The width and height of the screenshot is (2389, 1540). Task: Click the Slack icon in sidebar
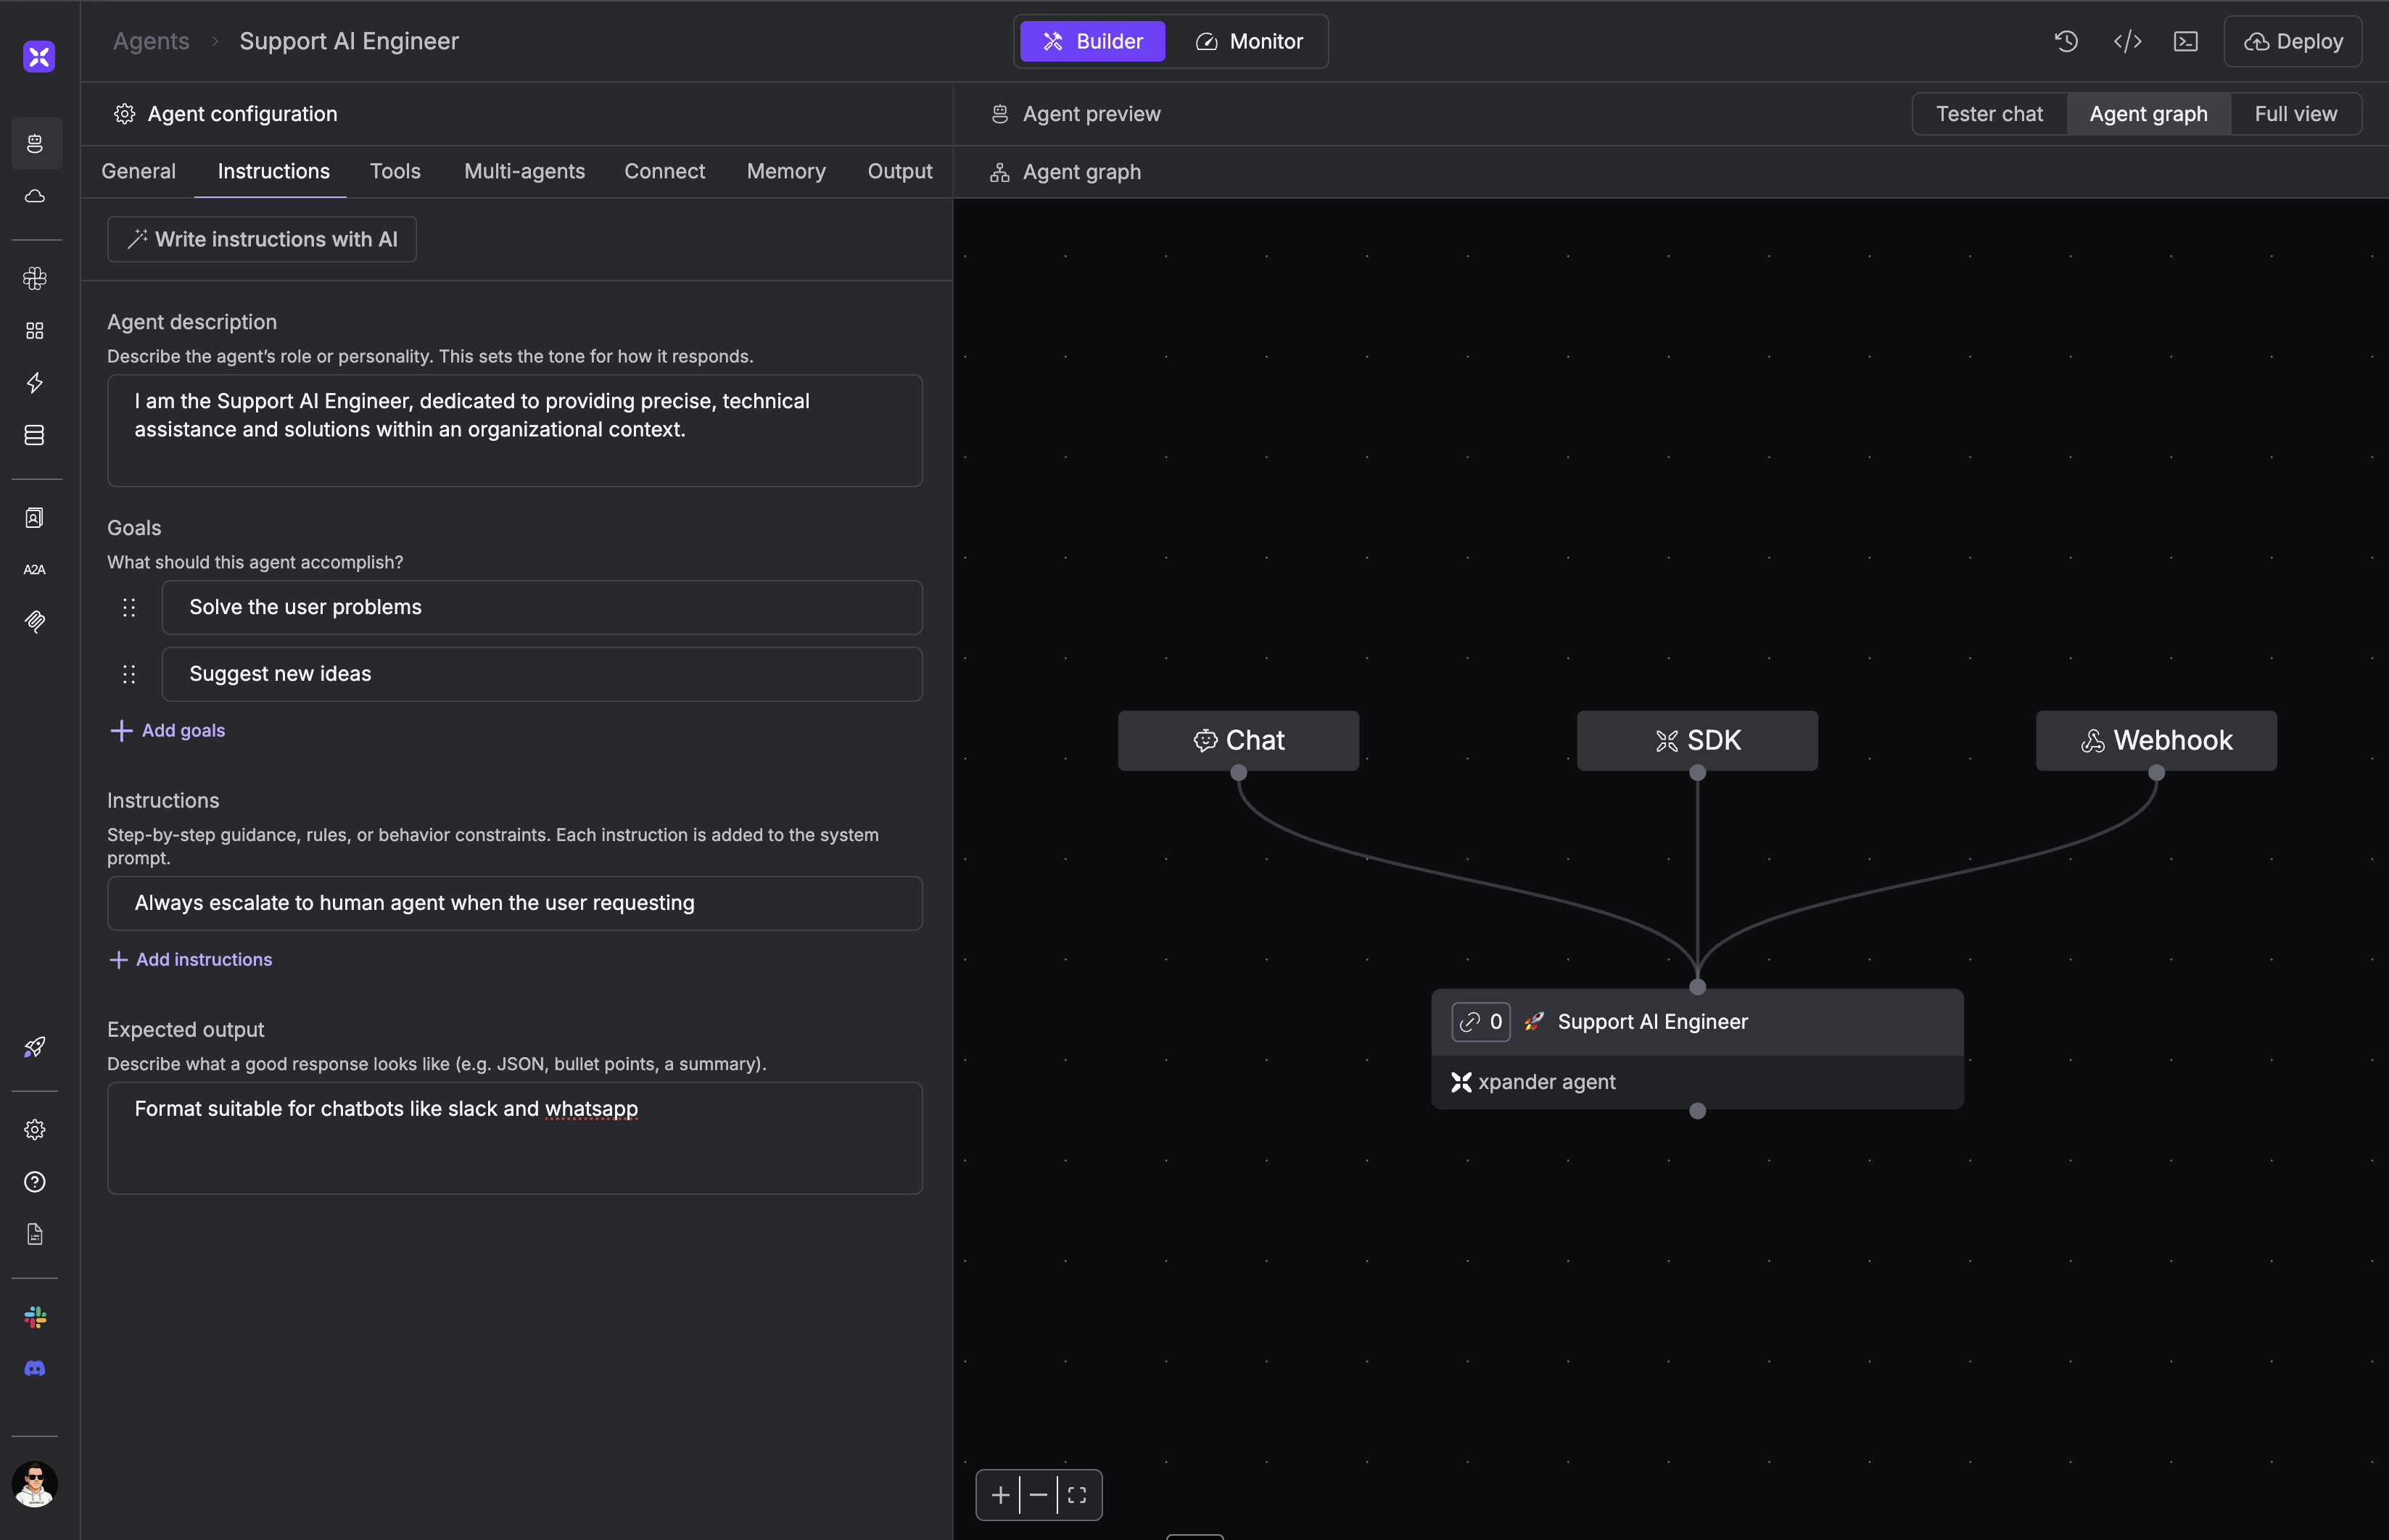point(35,1317)
